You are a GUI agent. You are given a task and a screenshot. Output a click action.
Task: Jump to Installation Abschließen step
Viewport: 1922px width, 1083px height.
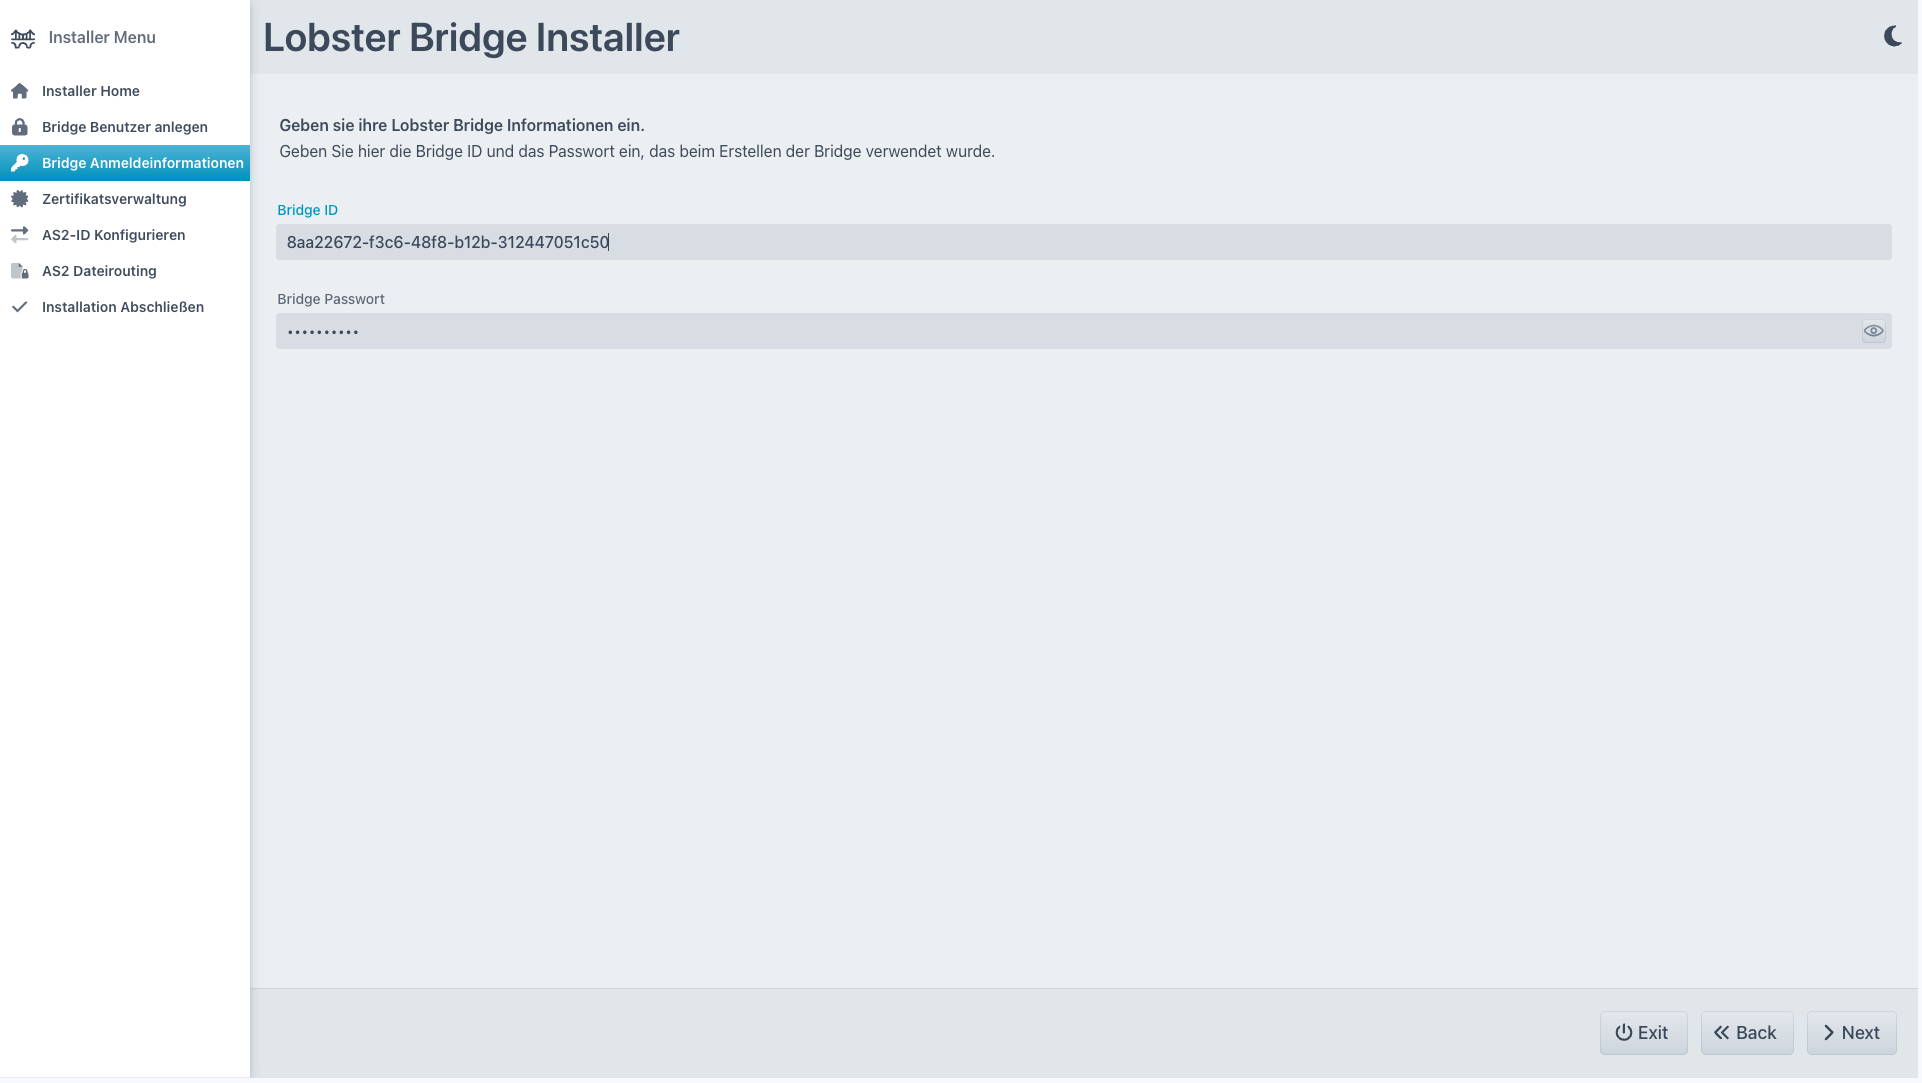(123, 307)
